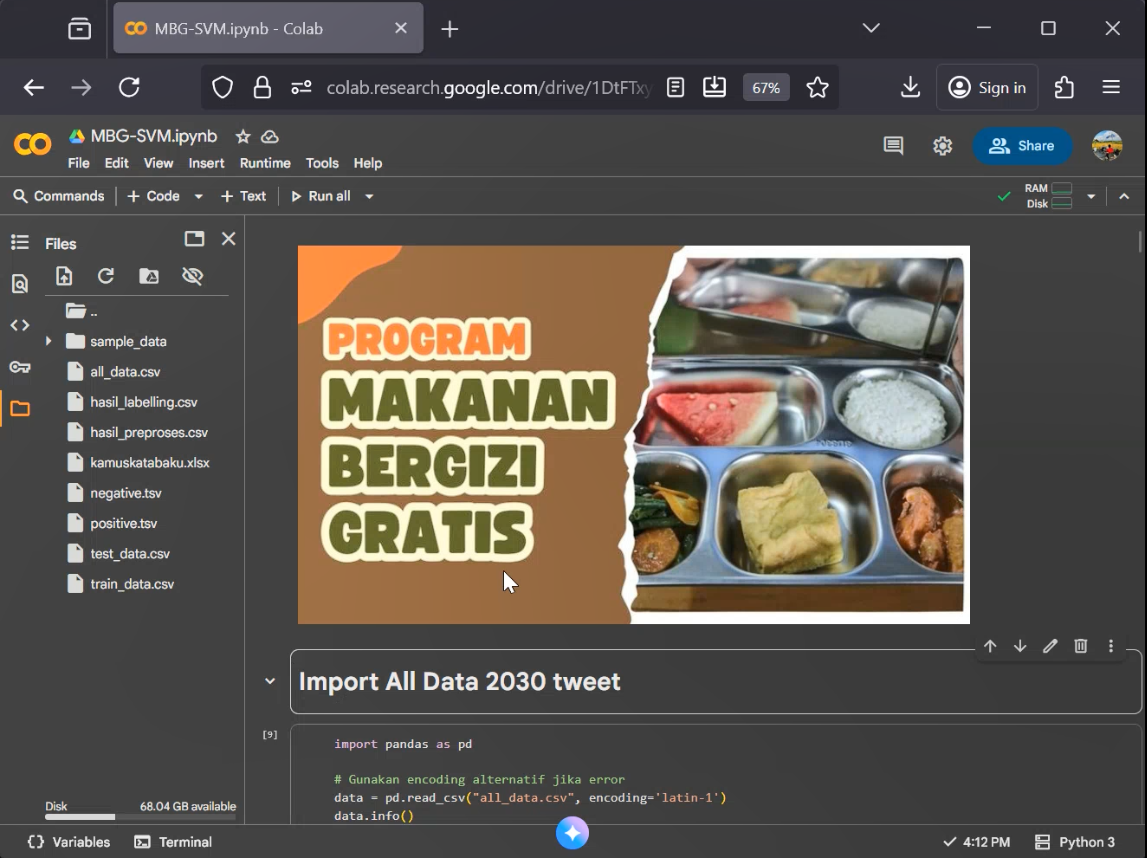Screen dimensions: 1147x858
Task: Click the Mount Google Drive icon
Action: click(149, 276)
